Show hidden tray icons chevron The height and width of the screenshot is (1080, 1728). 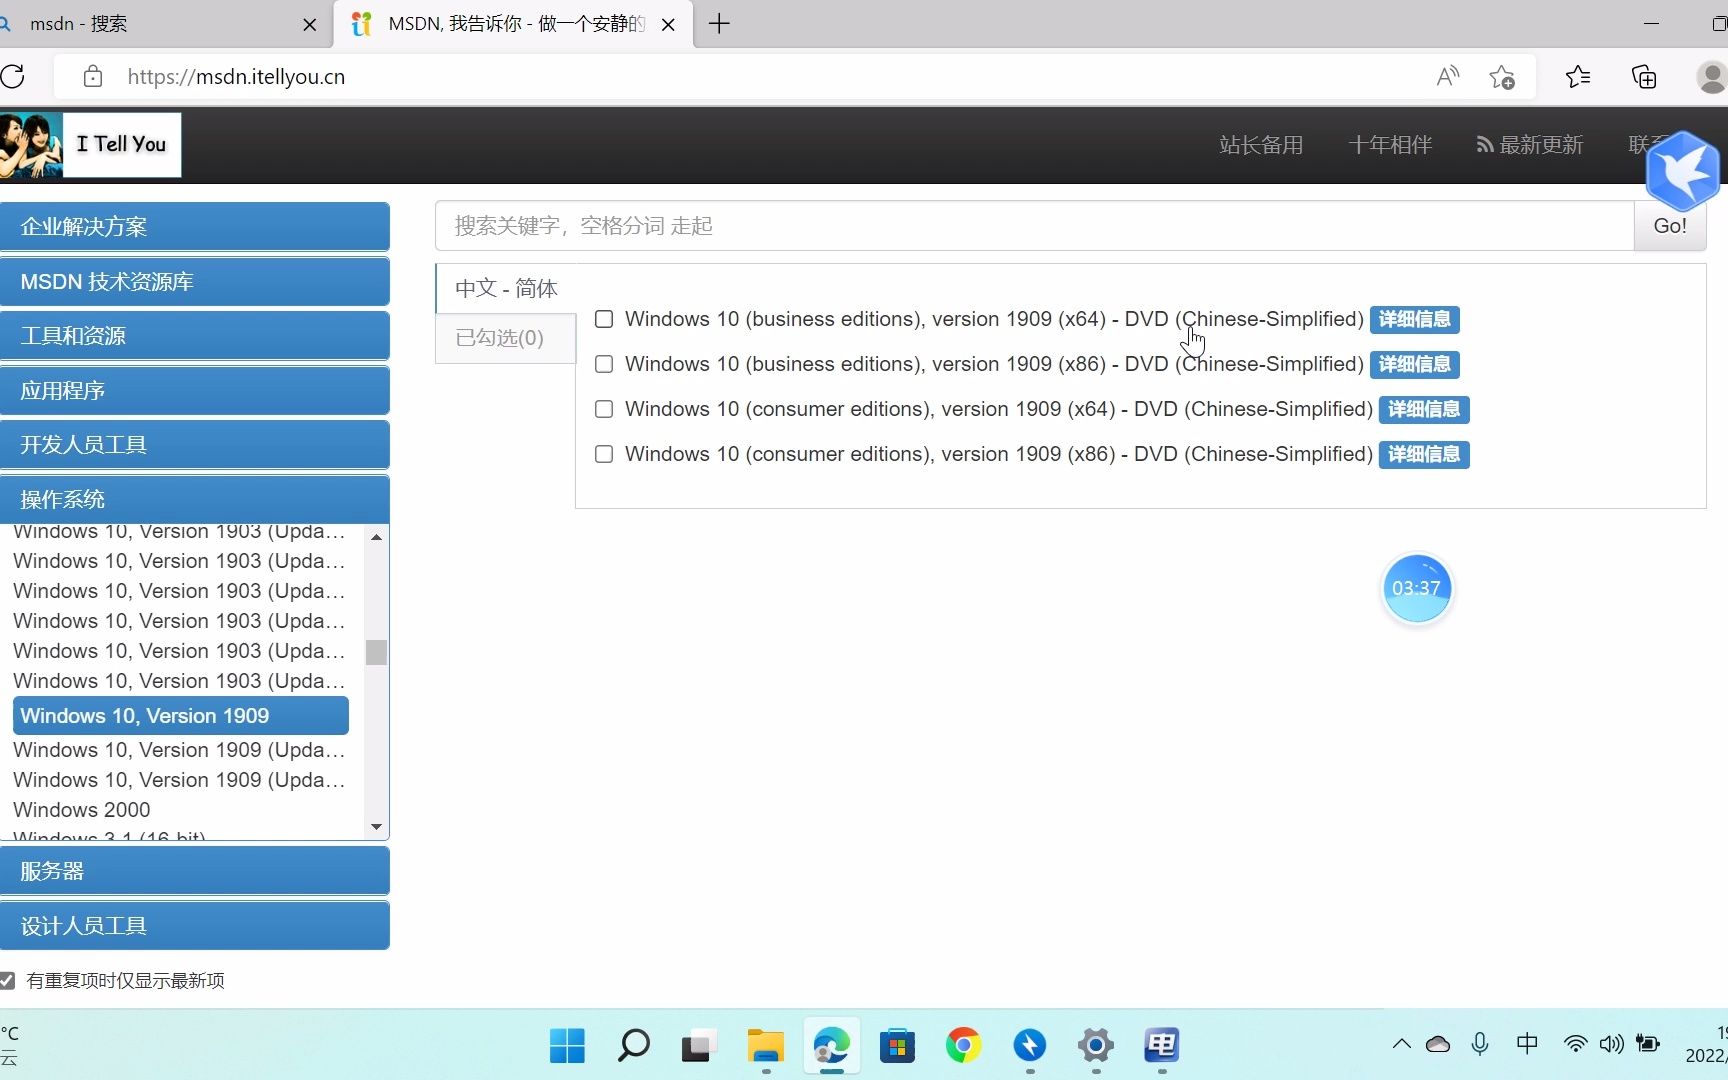click(1402, 1044)
